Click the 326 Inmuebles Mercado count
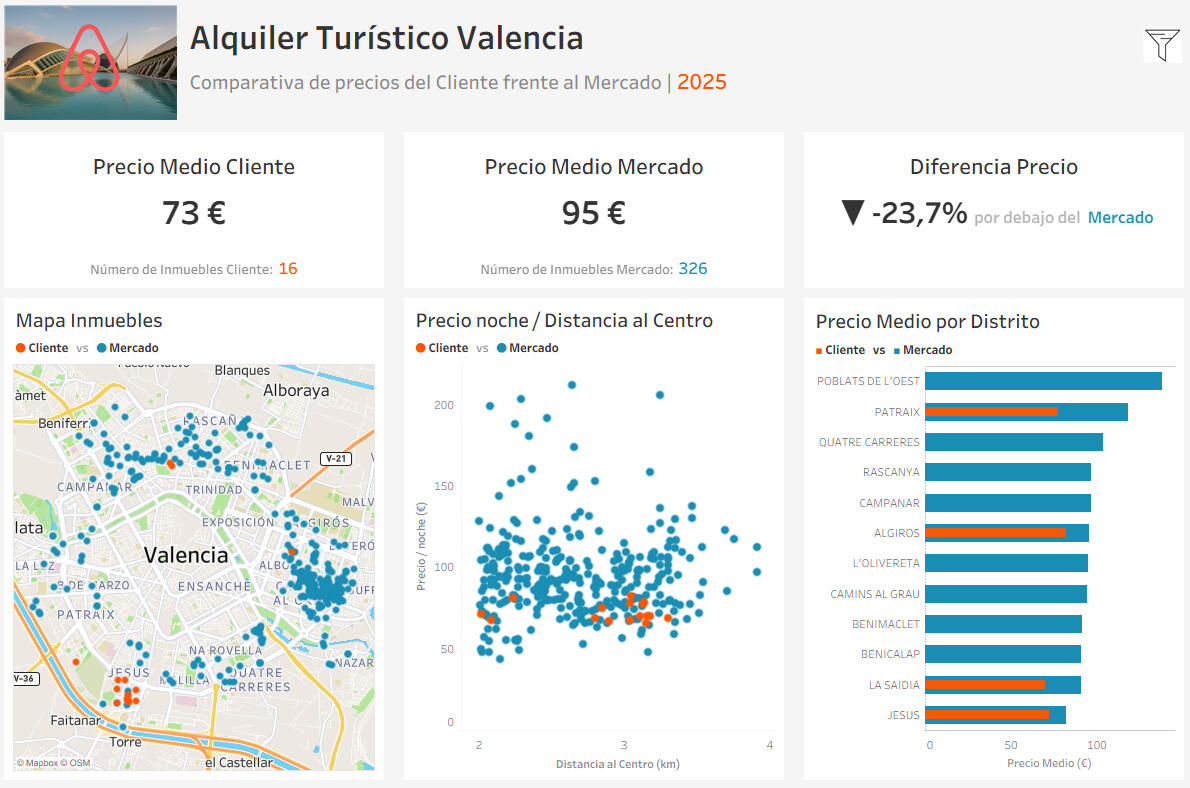 pos(692,268)
